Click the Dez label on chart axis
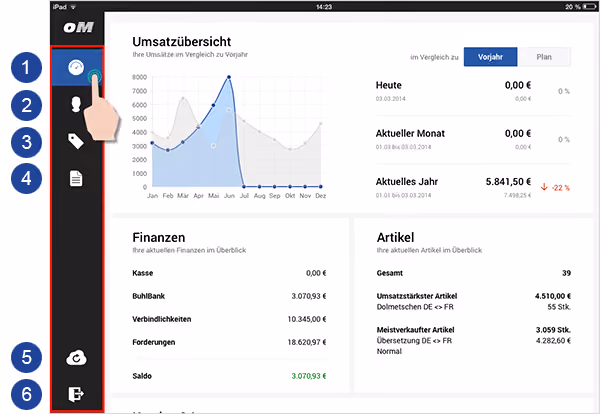Image resolution: width=600 pixels, height=414 pixels. pyautogui.click(x=321, y=196)
